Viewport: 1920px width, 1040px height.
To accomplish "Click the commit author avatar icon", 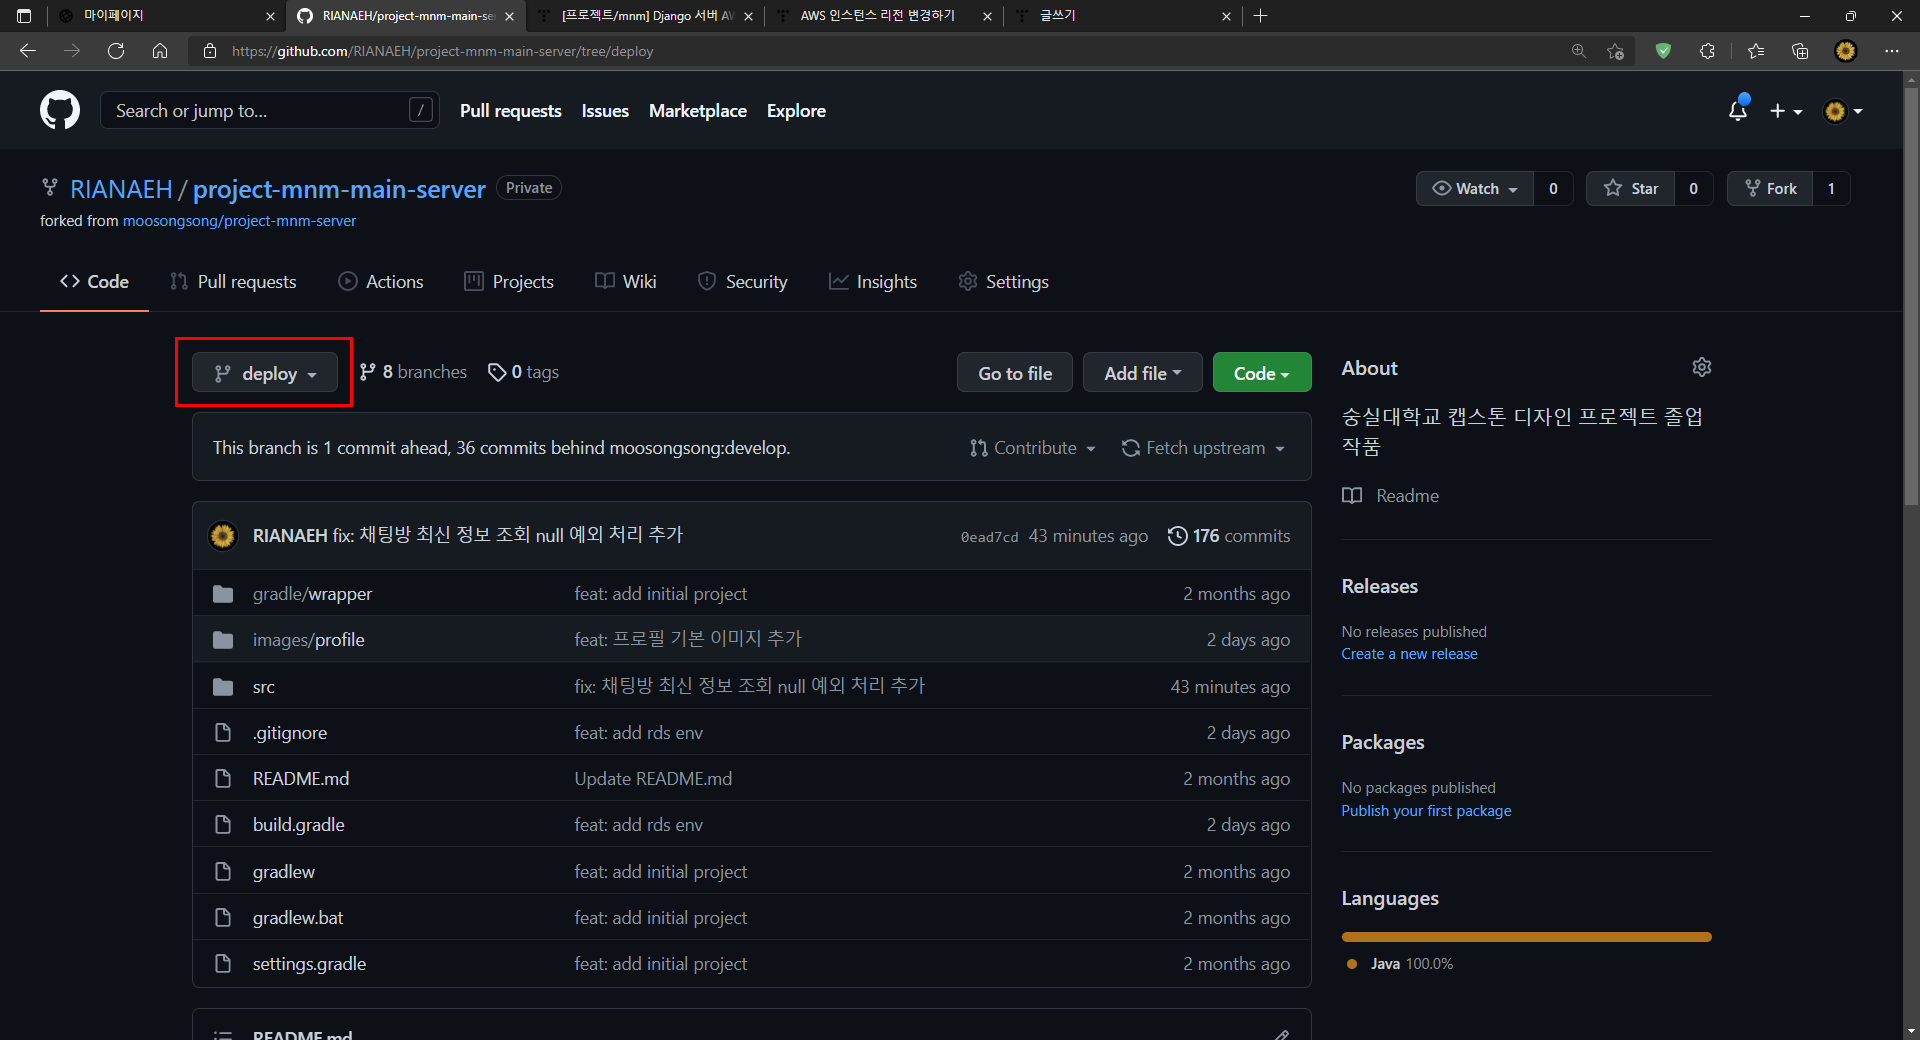I will (x=223, y=536).
